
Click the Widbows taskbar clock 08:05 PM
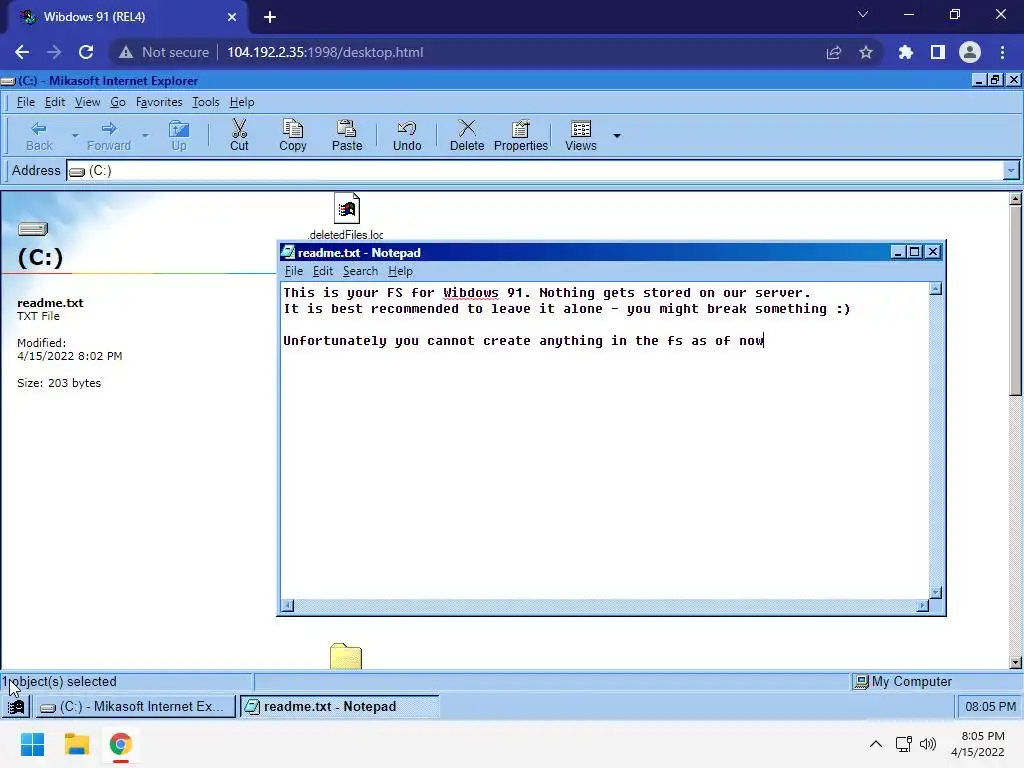tap(990, 707)
